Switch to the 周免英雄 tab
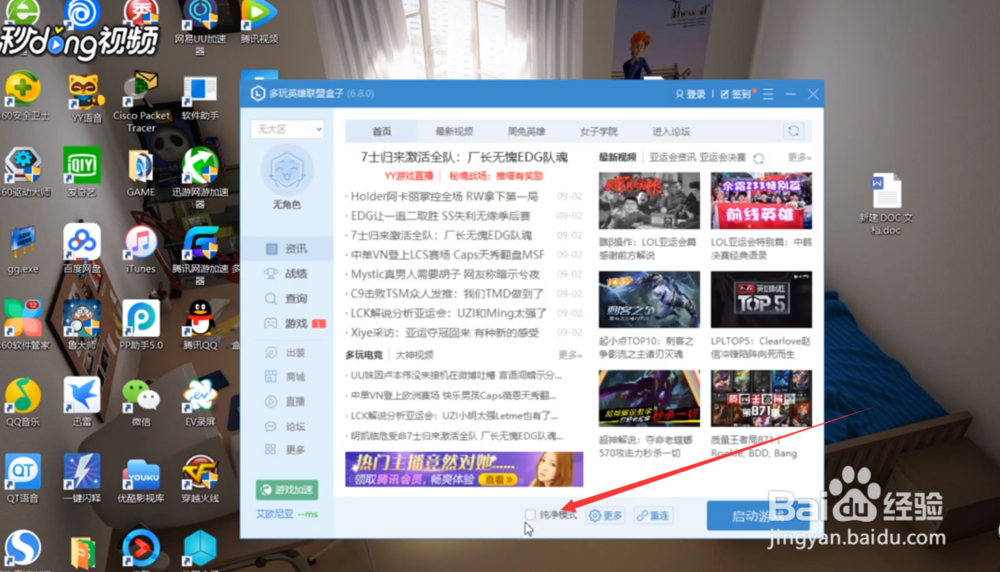 526,131
